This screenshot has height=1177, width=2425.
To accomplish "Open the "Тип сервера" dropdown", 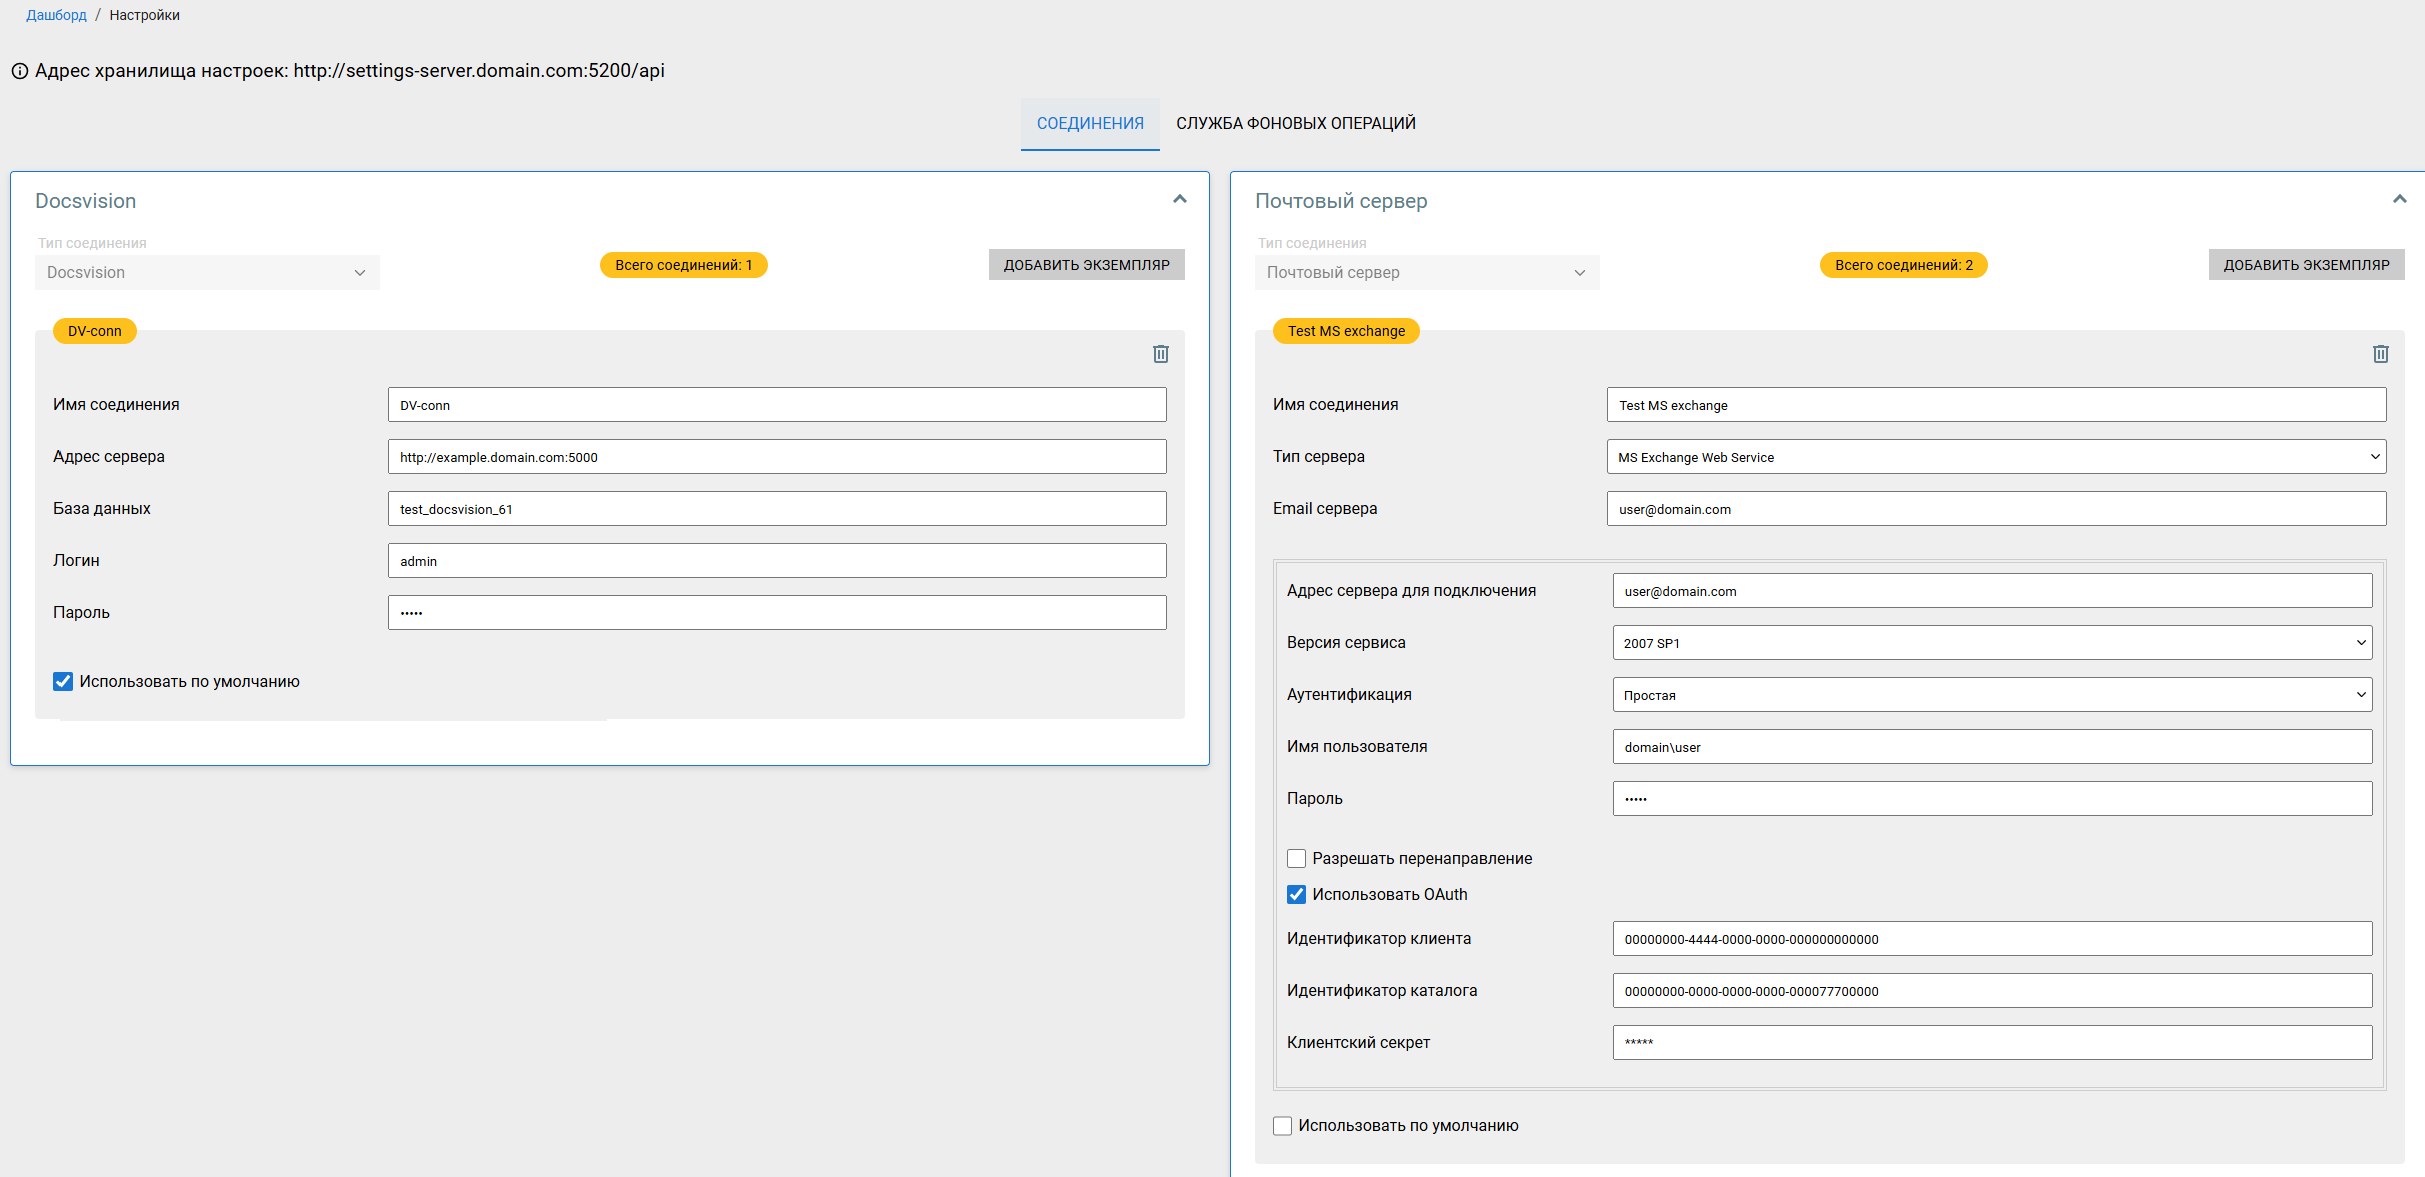I will pyautogui.click(x=1996, y=457).
